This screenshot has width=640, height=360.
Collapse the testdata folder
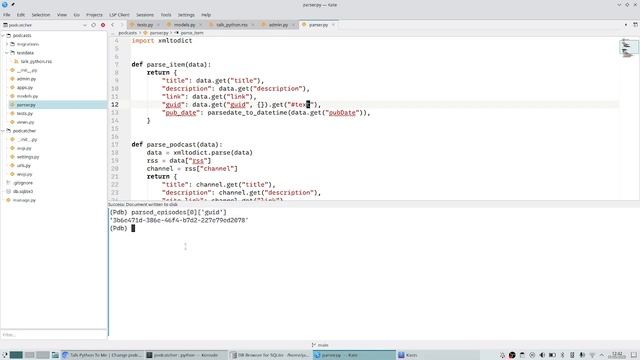coord(7,53)
